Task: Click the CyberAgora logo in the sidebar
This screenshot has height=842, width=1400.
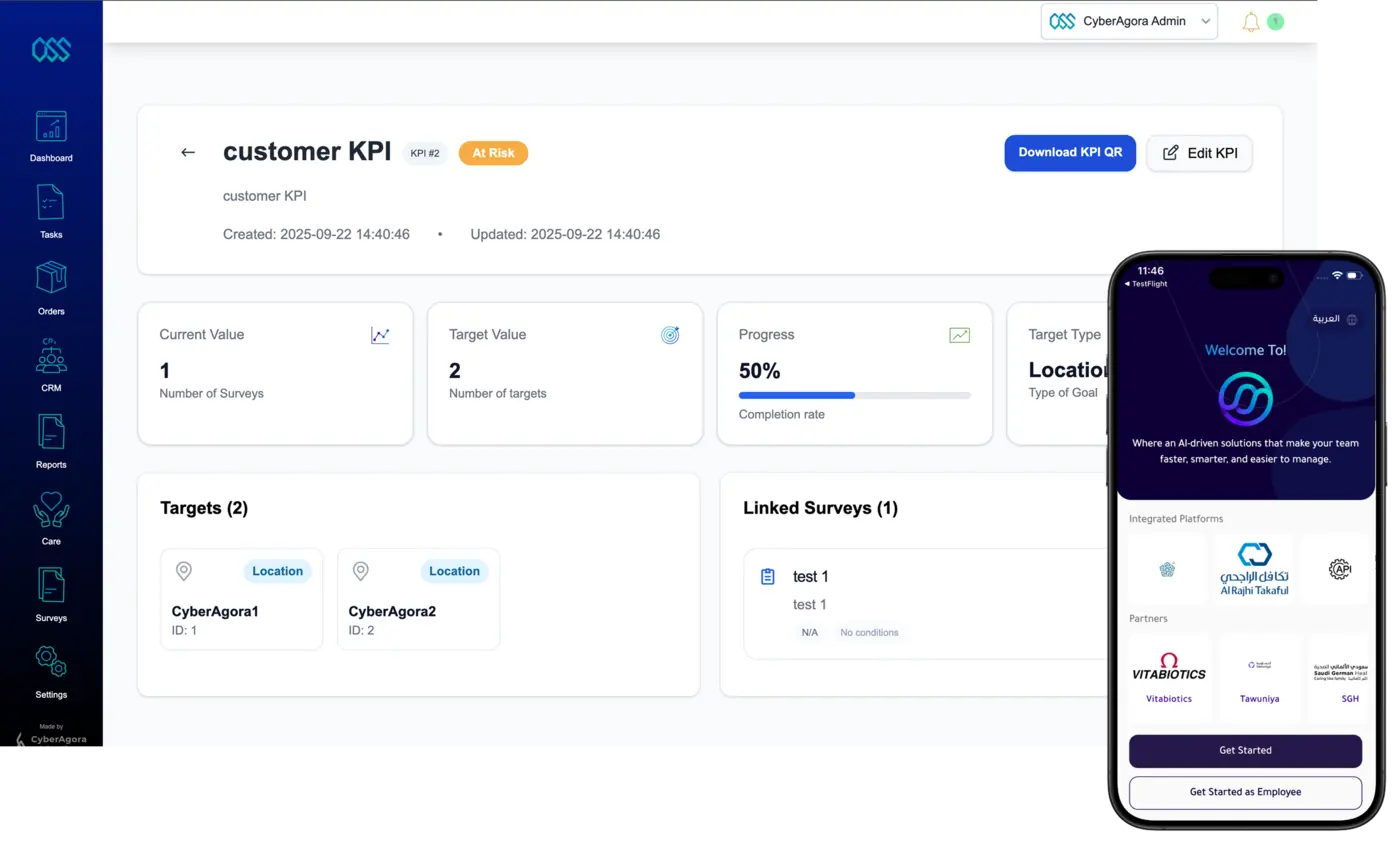Action: [50, 49]
